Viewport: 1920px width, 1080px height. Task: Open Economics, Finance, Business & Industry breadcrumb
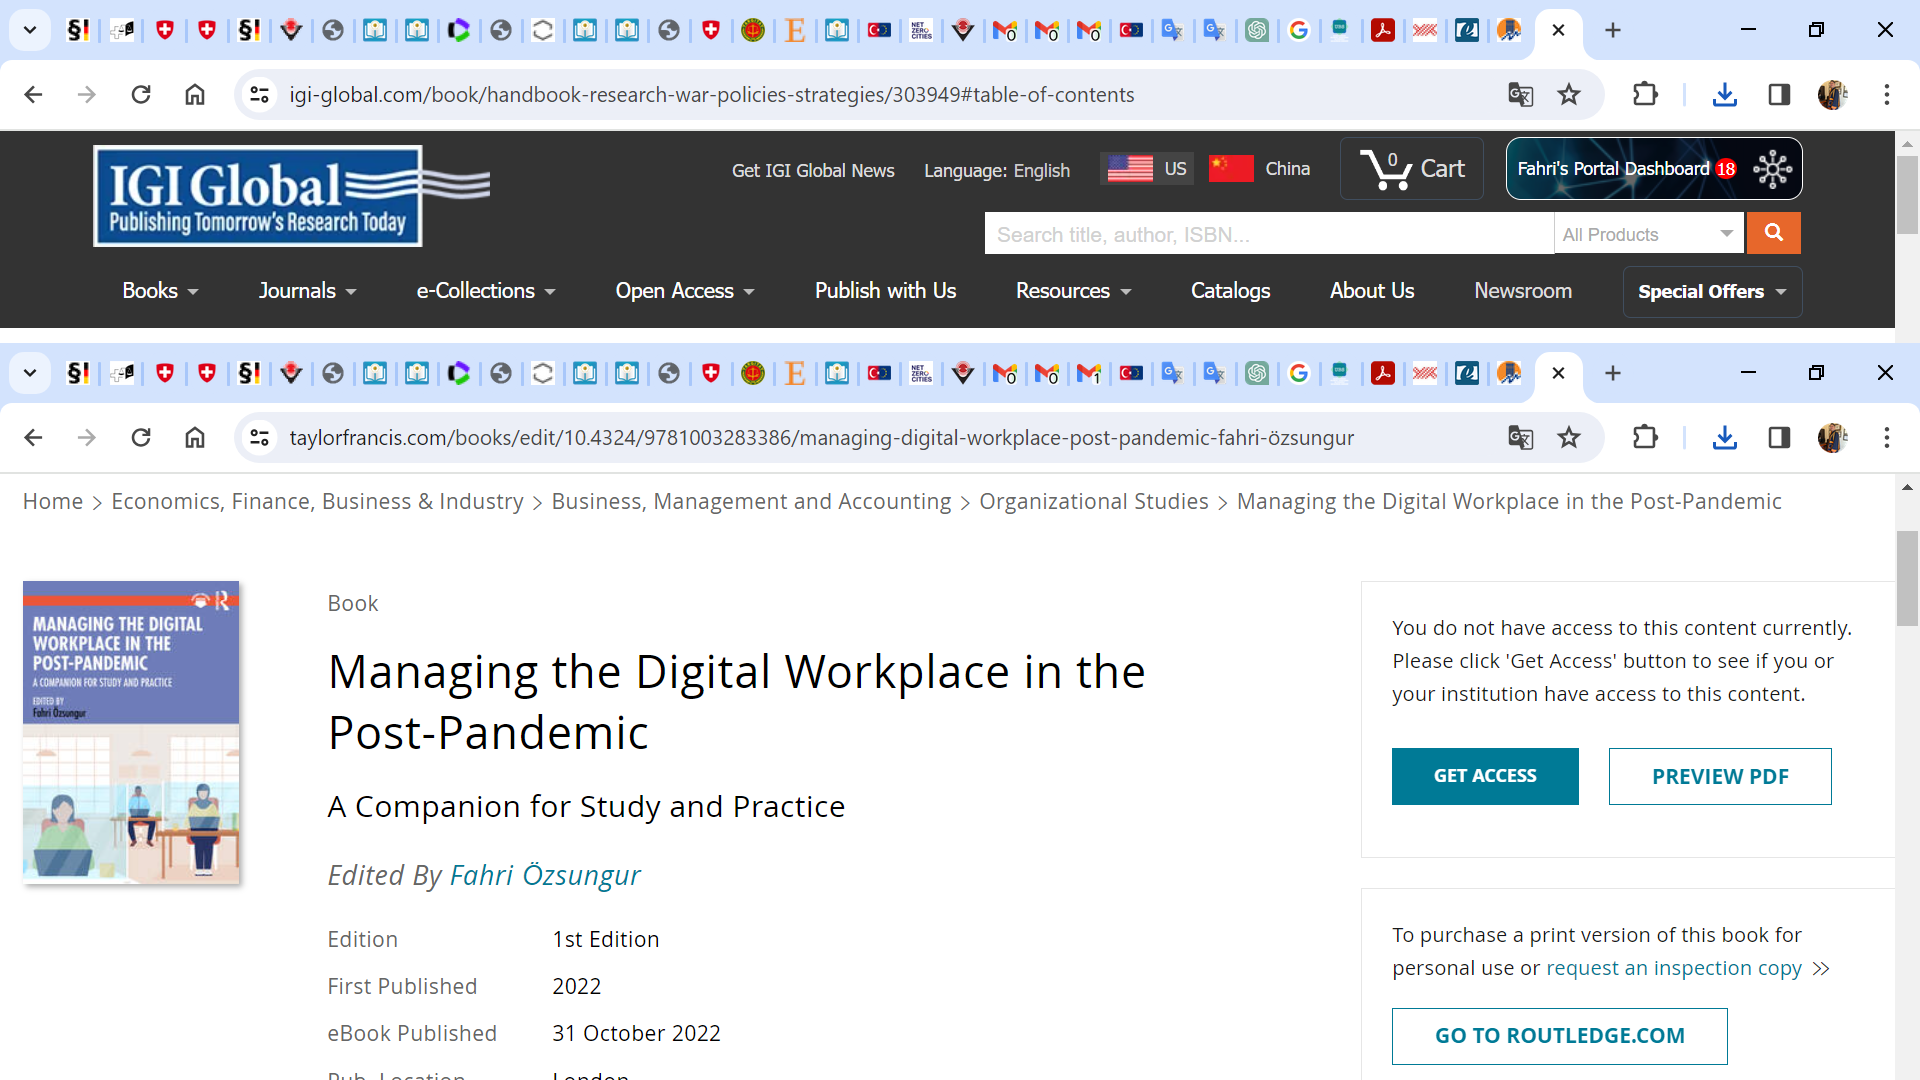point(317,501)
